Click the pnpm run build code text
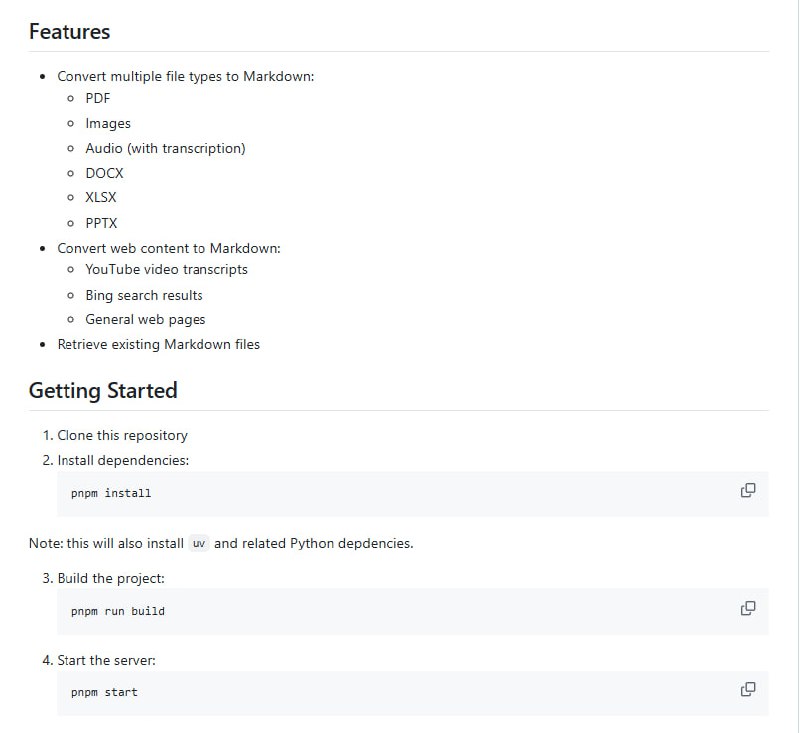The width and height of the screenshot is (800, 733). coord(117,611)
